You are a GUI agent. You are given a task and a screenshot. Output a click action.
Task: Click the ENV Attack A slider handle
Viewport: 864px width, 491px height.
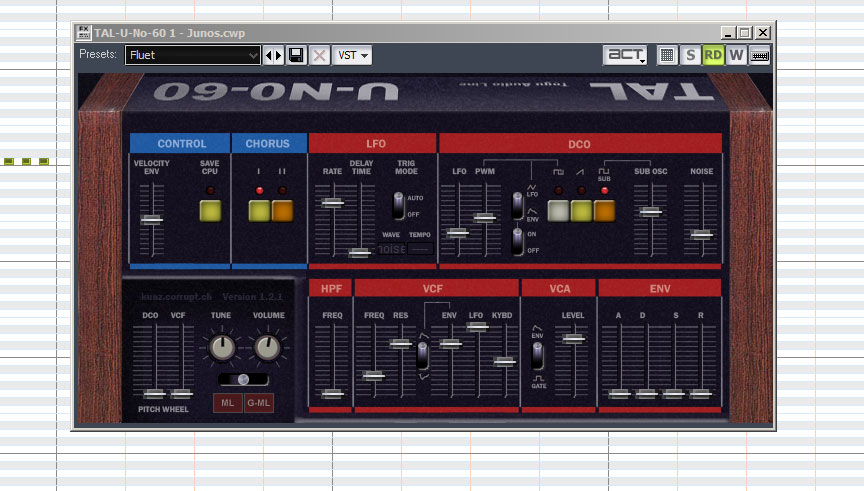coord(619,393)
